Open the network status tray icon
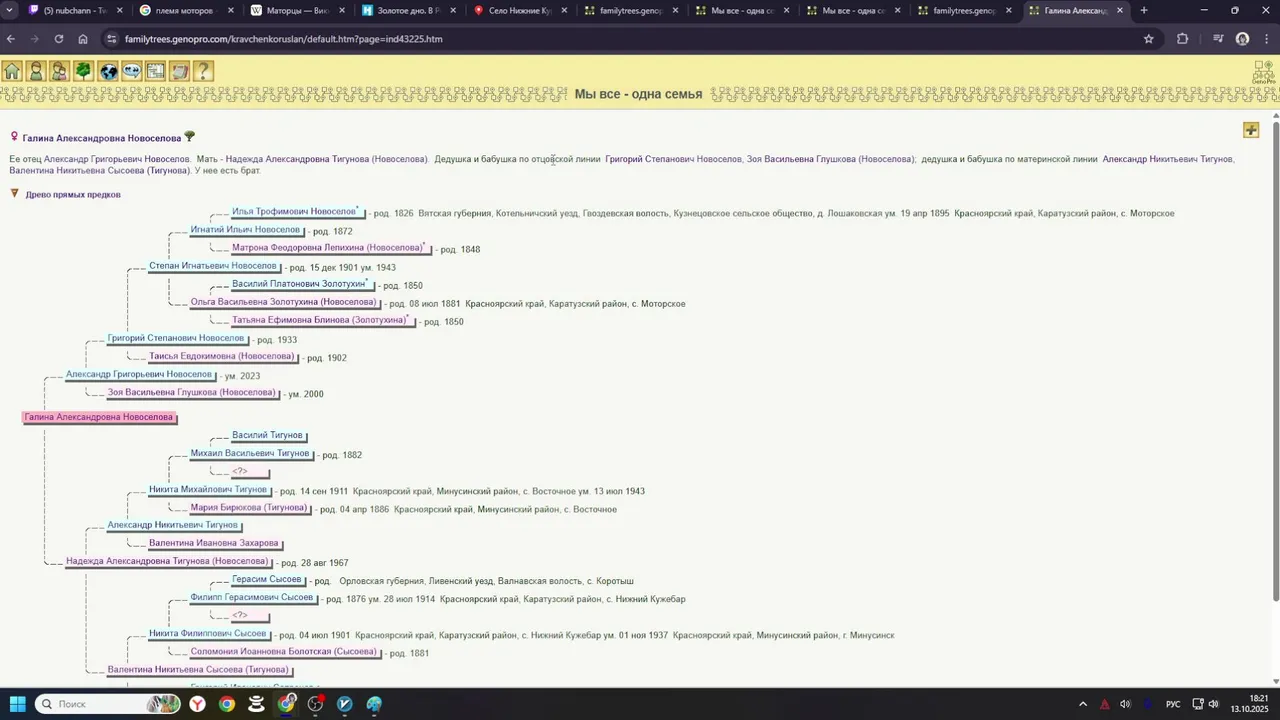Screen dimensions: 1280x720 (1199, 704)
